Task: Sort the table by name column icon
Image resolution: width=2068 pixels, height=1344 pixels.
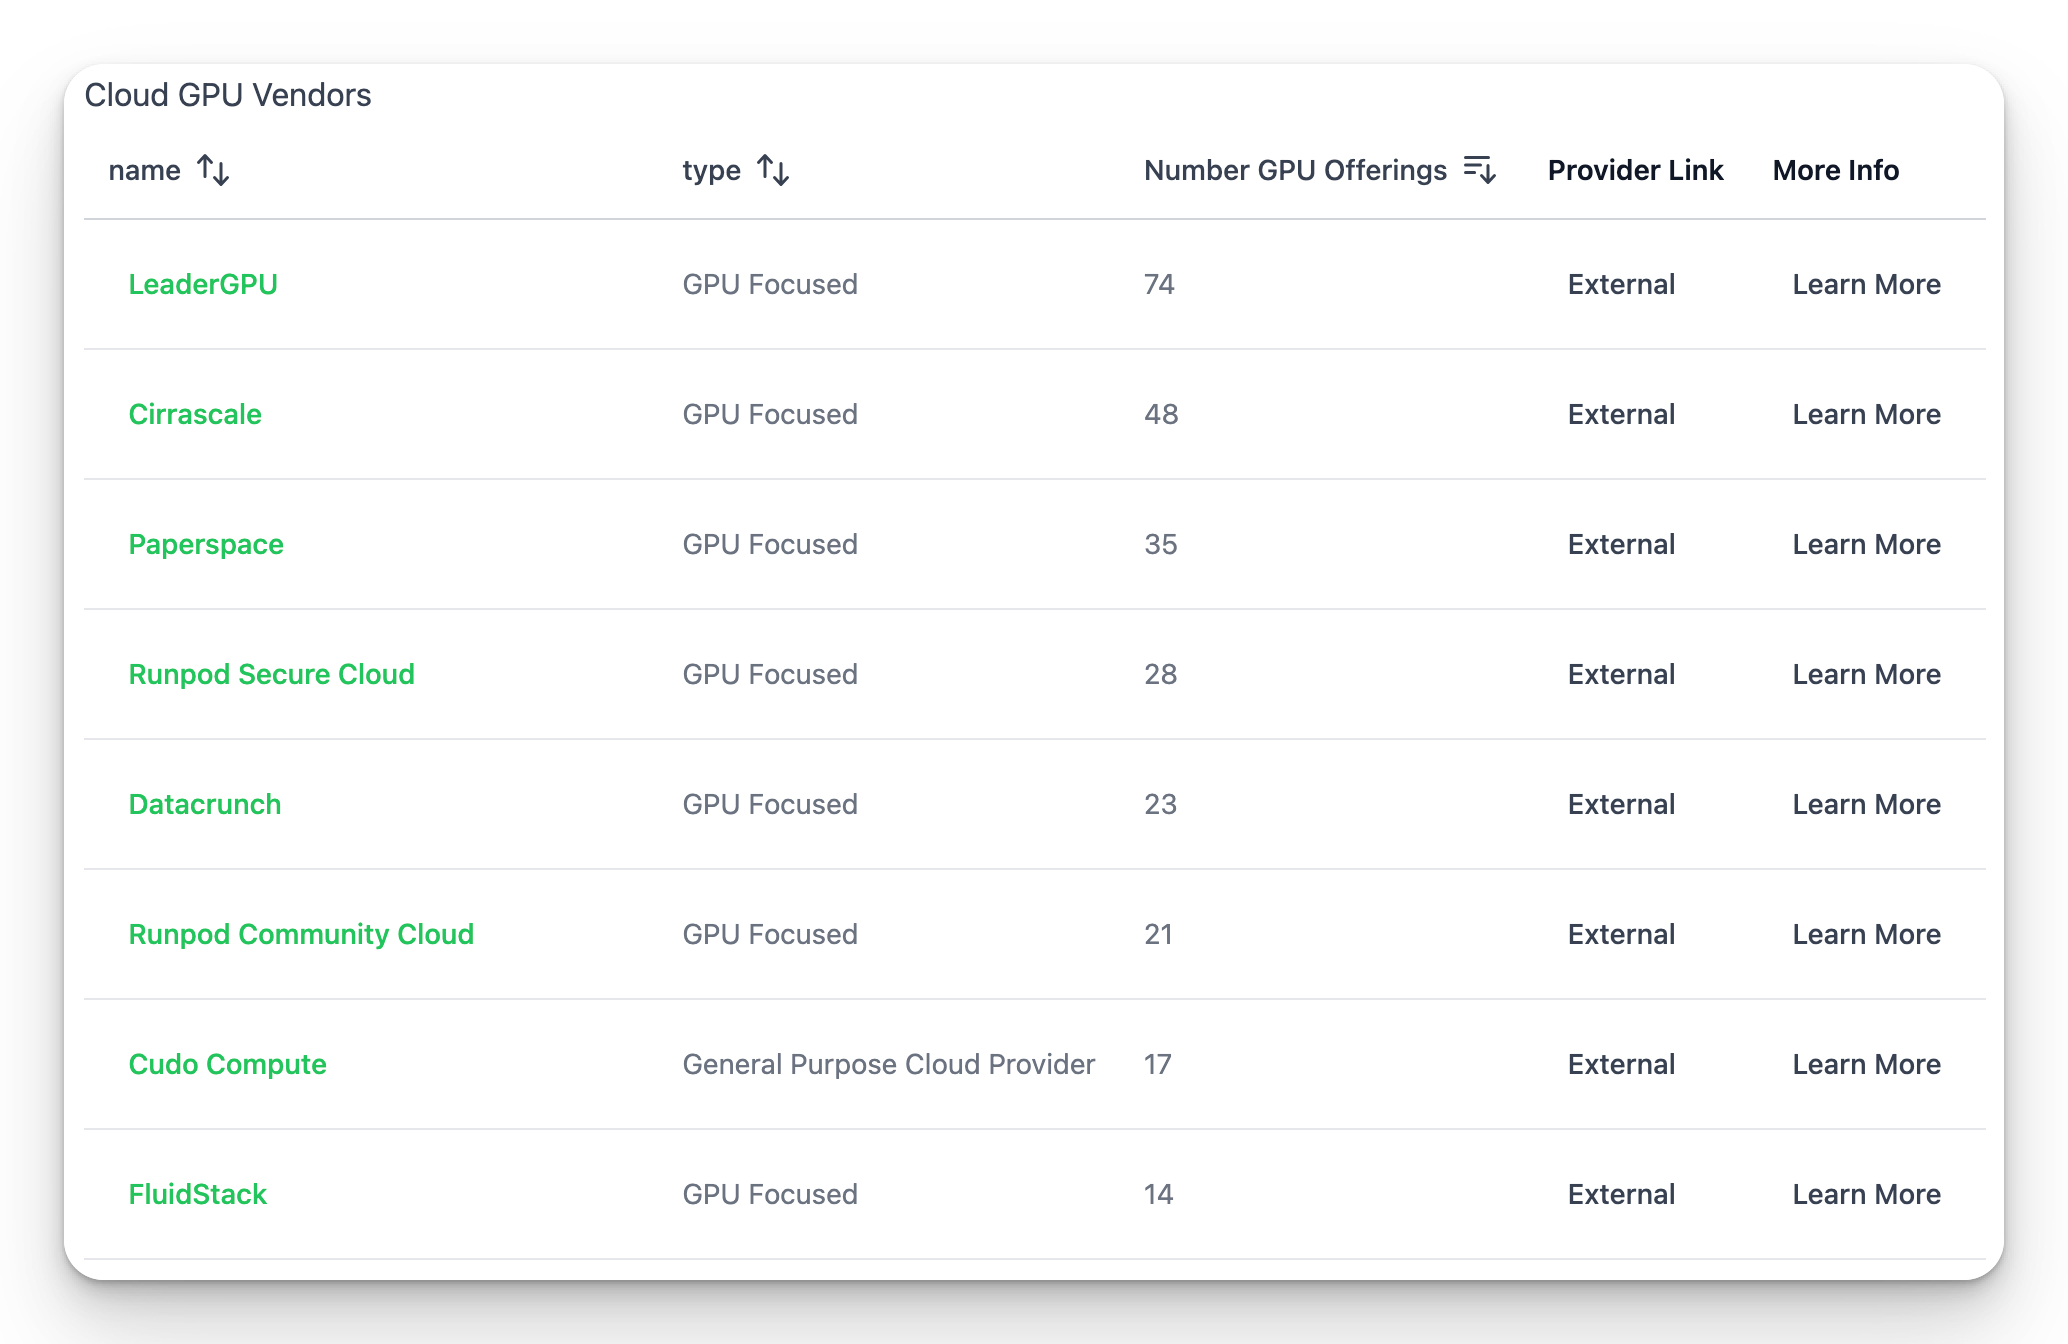Action: coord(213,170)
